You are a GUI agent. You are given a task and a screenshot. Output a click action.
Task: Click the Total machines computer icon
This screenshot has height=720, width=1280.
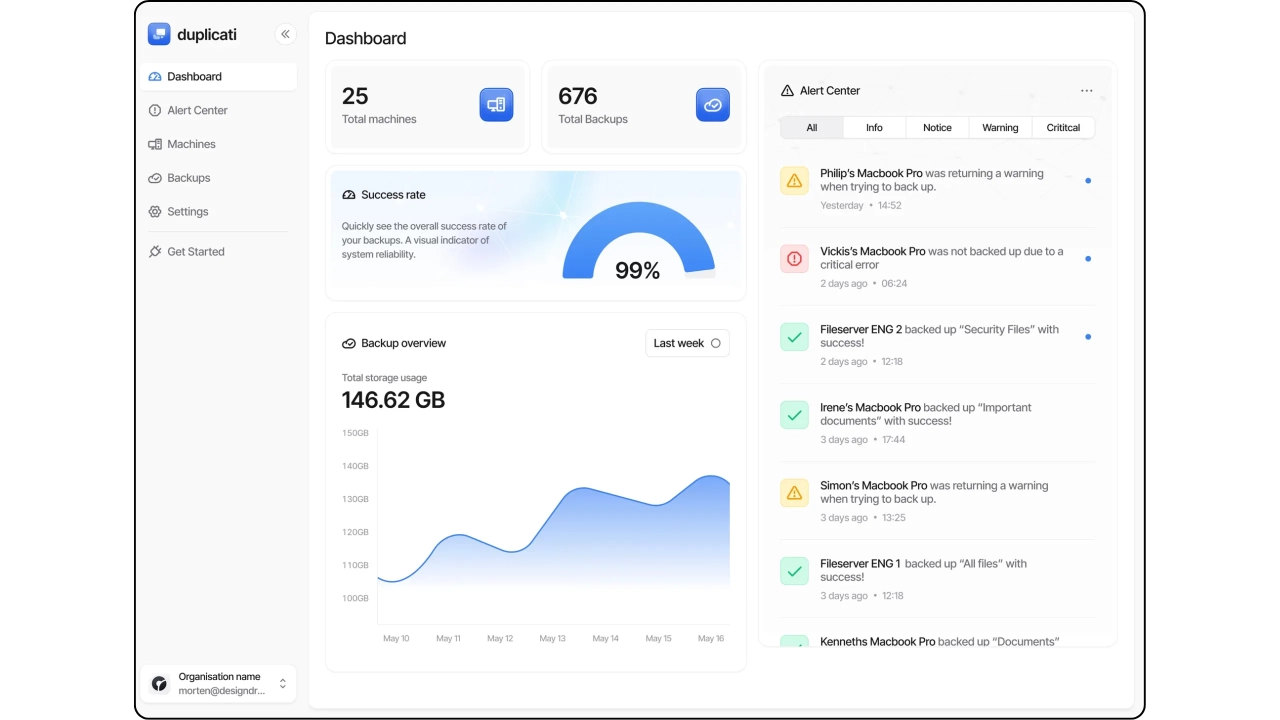pyautogui.click(x=496, y=105)
